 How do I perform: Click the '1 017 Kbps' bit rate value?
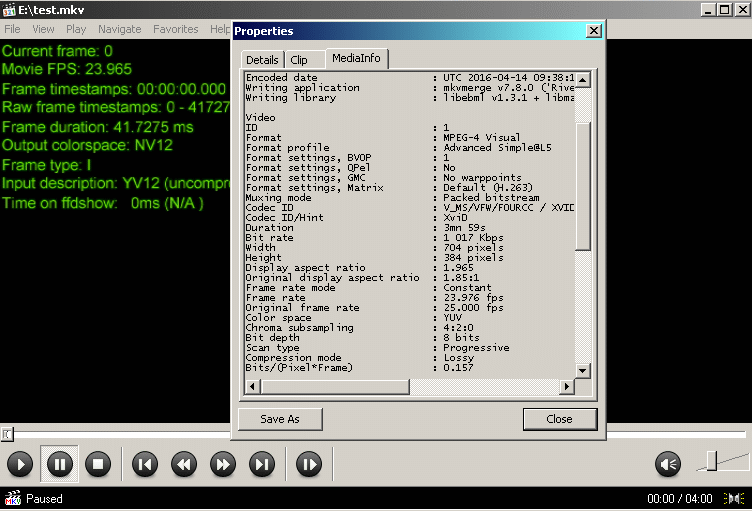(473, 238)
